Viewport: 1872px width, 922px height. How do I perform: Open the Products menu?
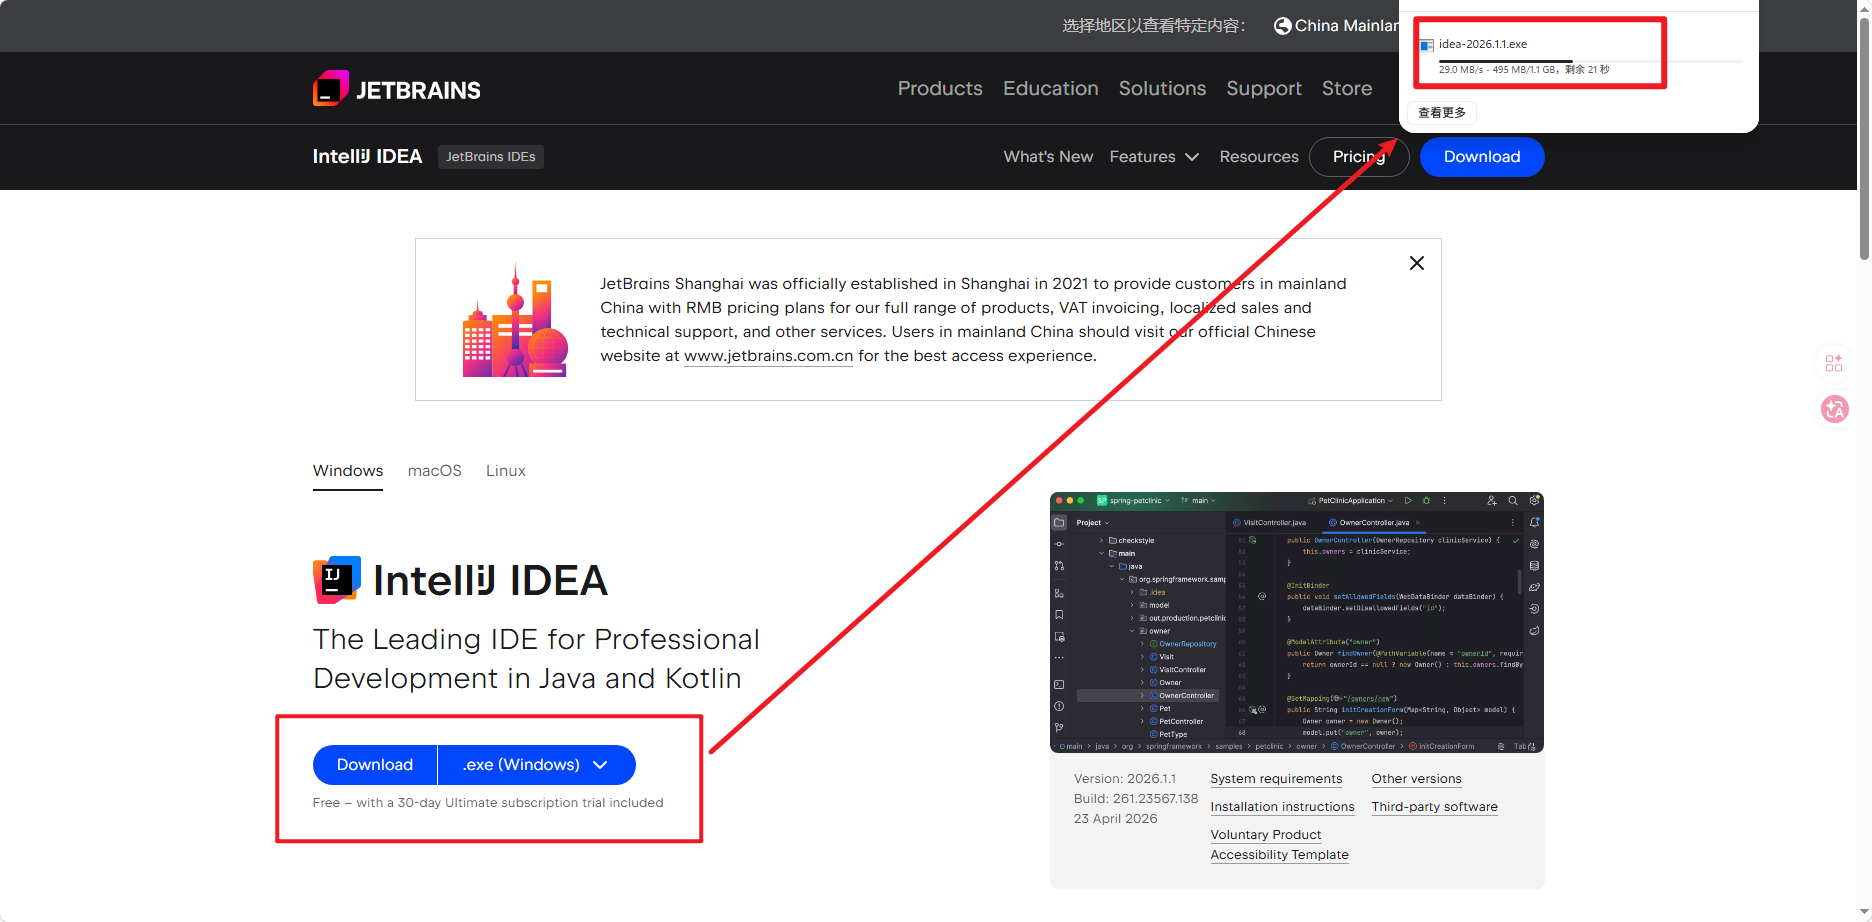tap(940, 88)
